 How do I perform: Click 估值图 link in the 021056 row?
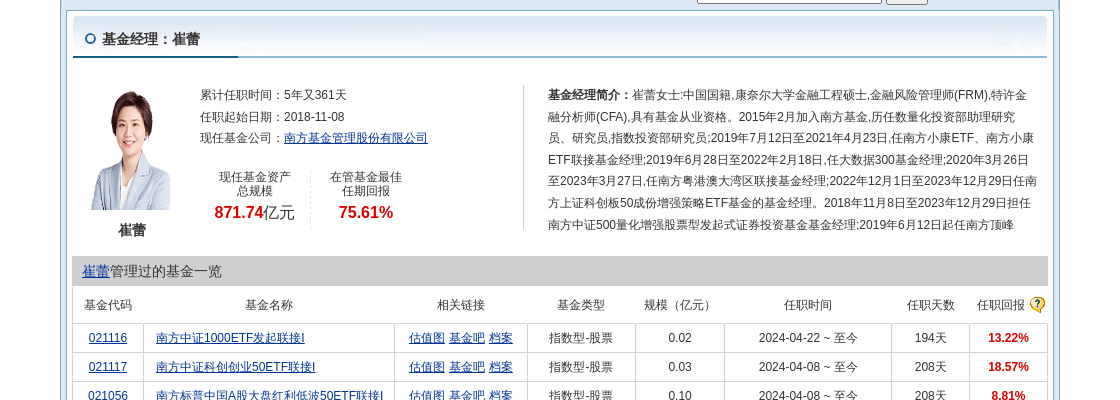click(x=426, y=395)
